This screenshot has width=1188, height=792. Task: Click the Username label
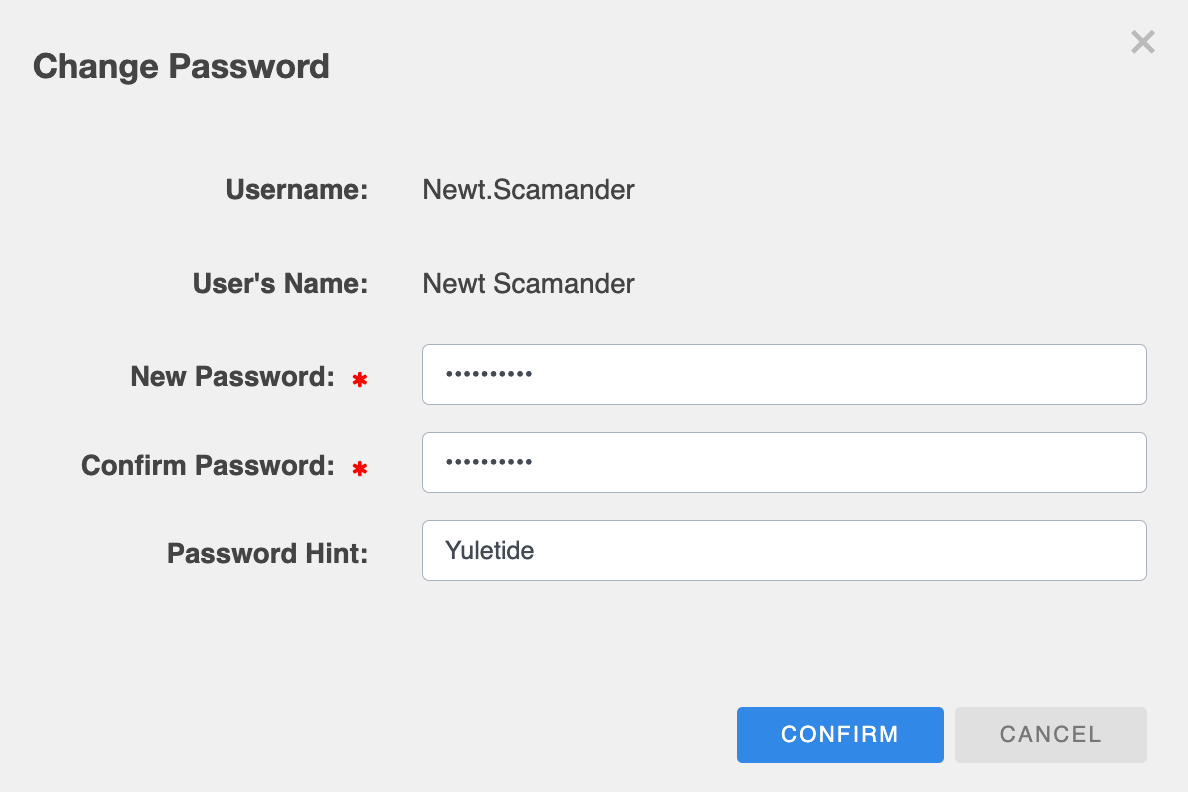point(297,190)
